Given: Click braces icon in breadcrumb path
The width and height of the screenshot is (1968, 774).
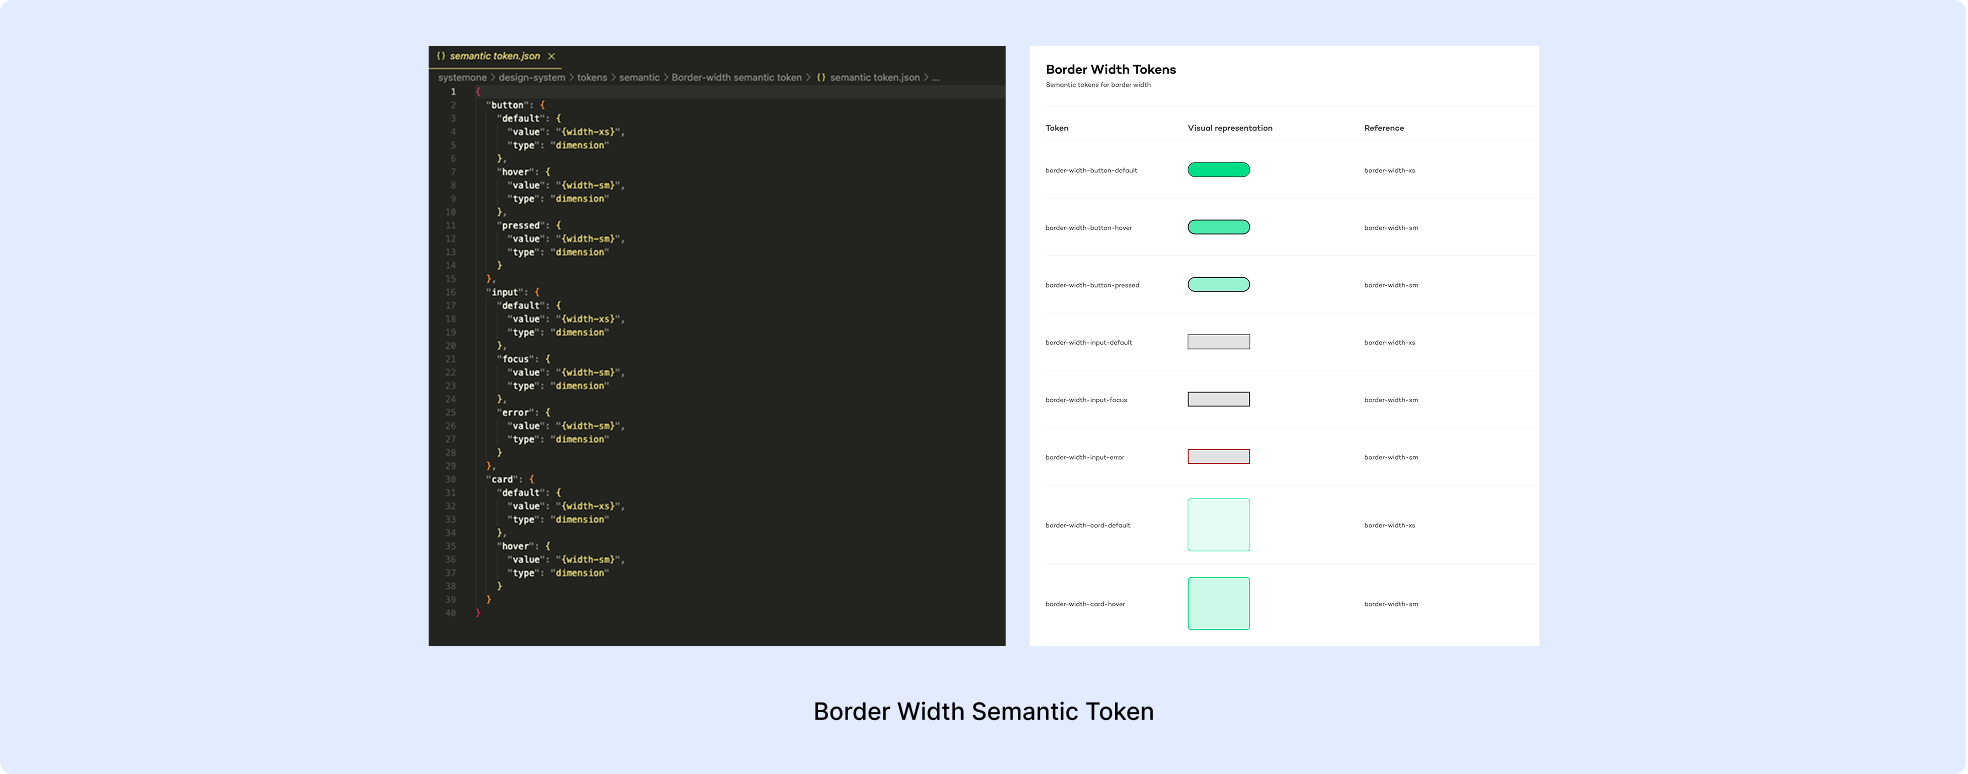Looking at the screenshot, I should (x=821, y=78).
